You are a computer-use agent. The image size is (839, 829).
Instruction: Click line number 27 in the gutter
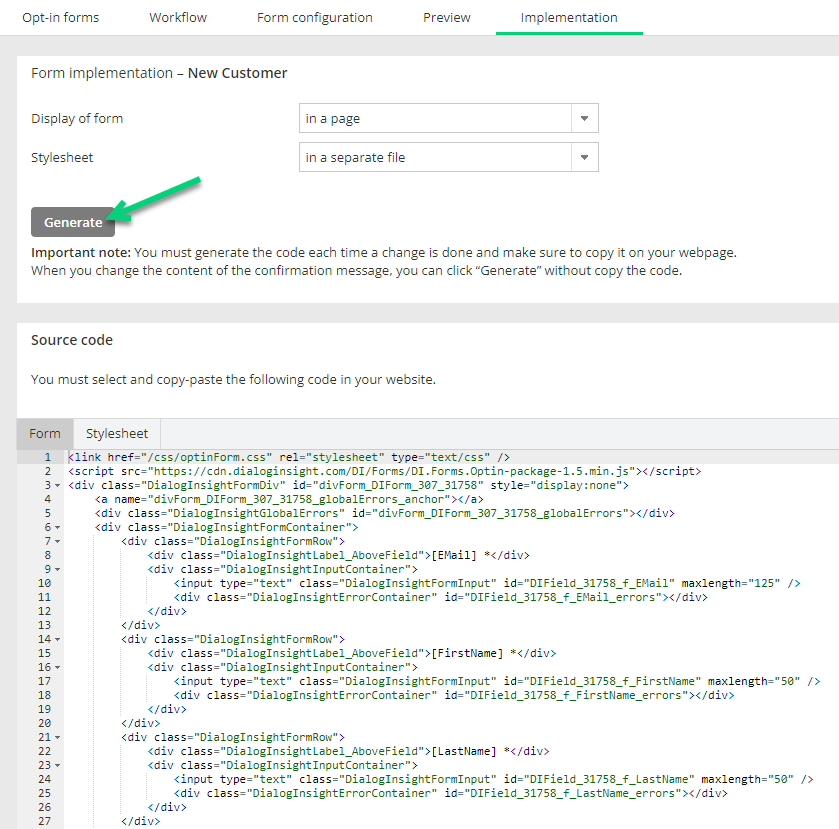point(44,821)
